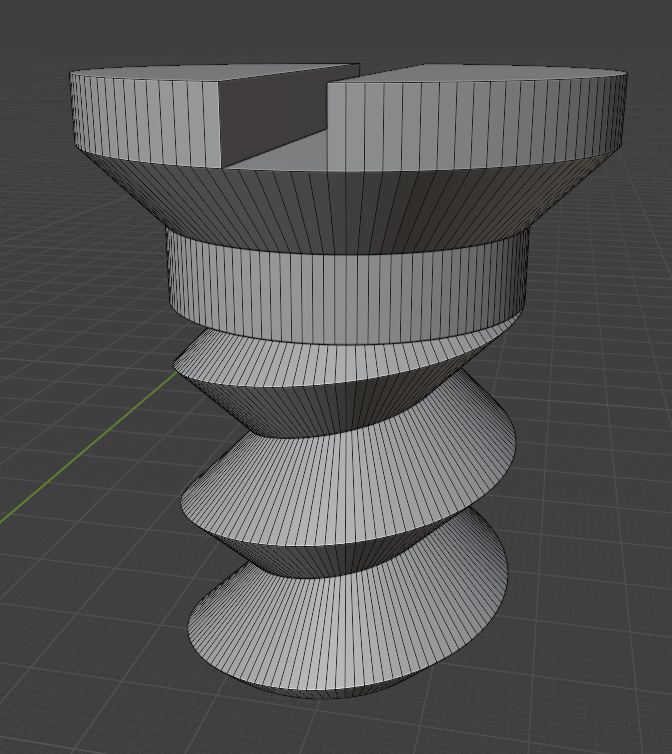Click the green Y axis line
Screen dimensions: 672x754
coord(89,447)
